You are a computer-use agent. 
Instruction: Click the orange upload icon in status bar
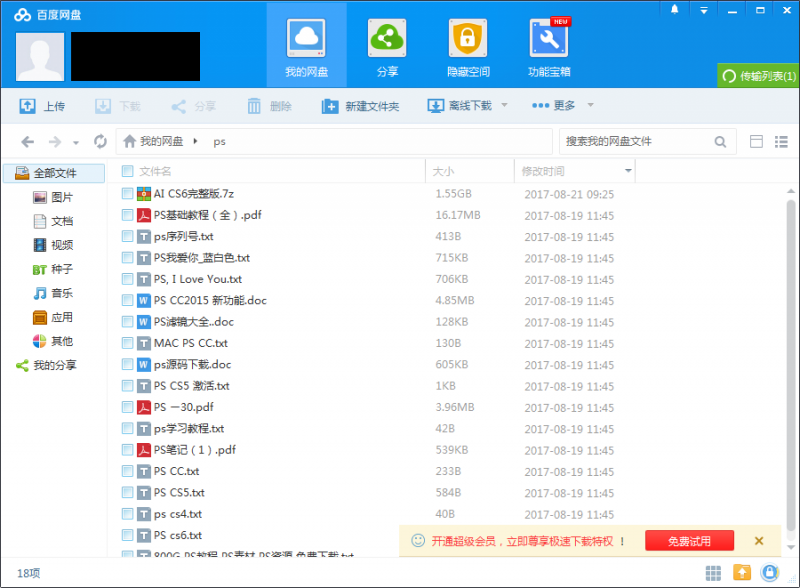(742, 573)
